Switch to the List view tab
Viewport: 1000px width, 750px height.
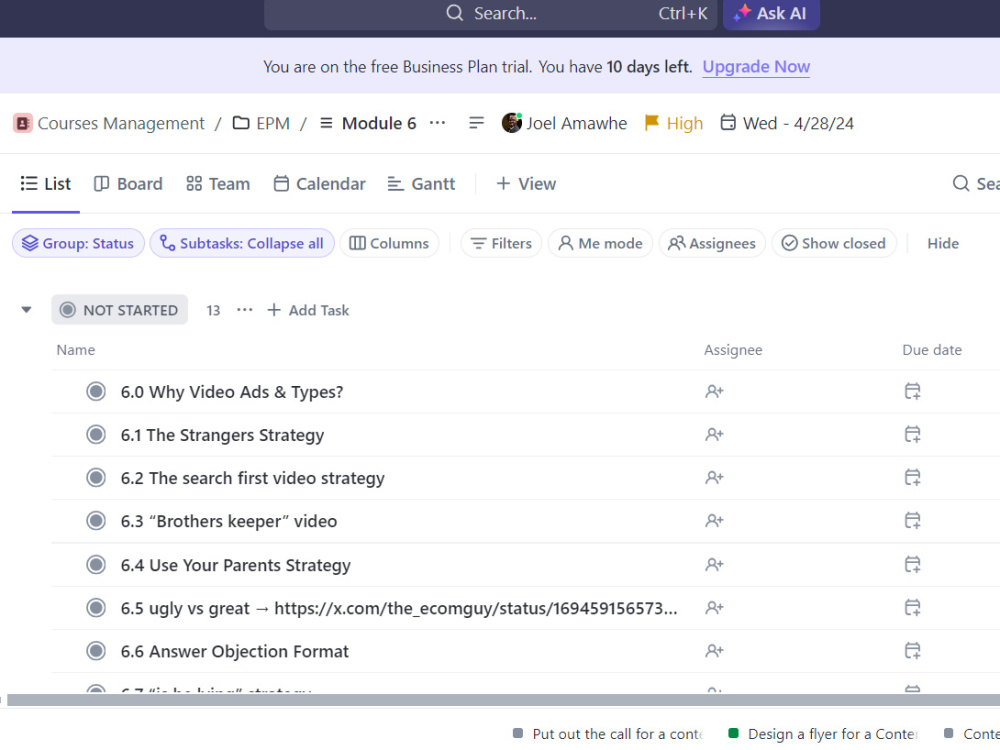point(45,184)
